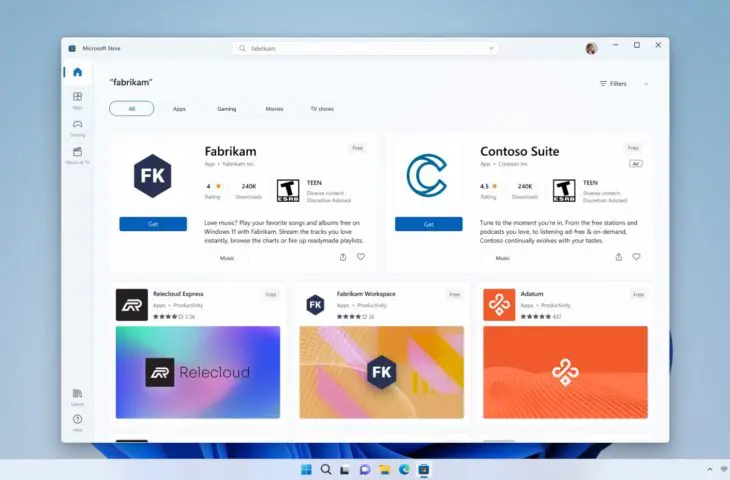Image resolution: width=730 pixels, height=480 pixels.
Task: Click the ESRB Teen rating on Contoso Suite
Action: (564, 191)
